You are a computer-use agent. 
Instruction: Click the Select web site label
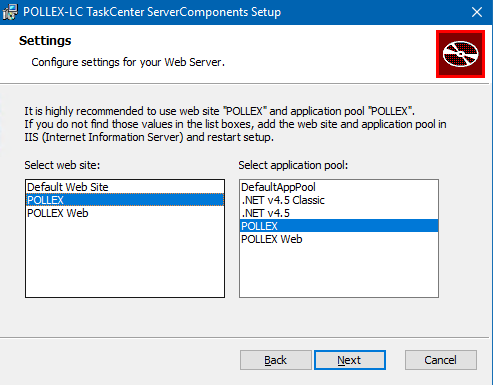pyautogui.click(x=62, y=165)
